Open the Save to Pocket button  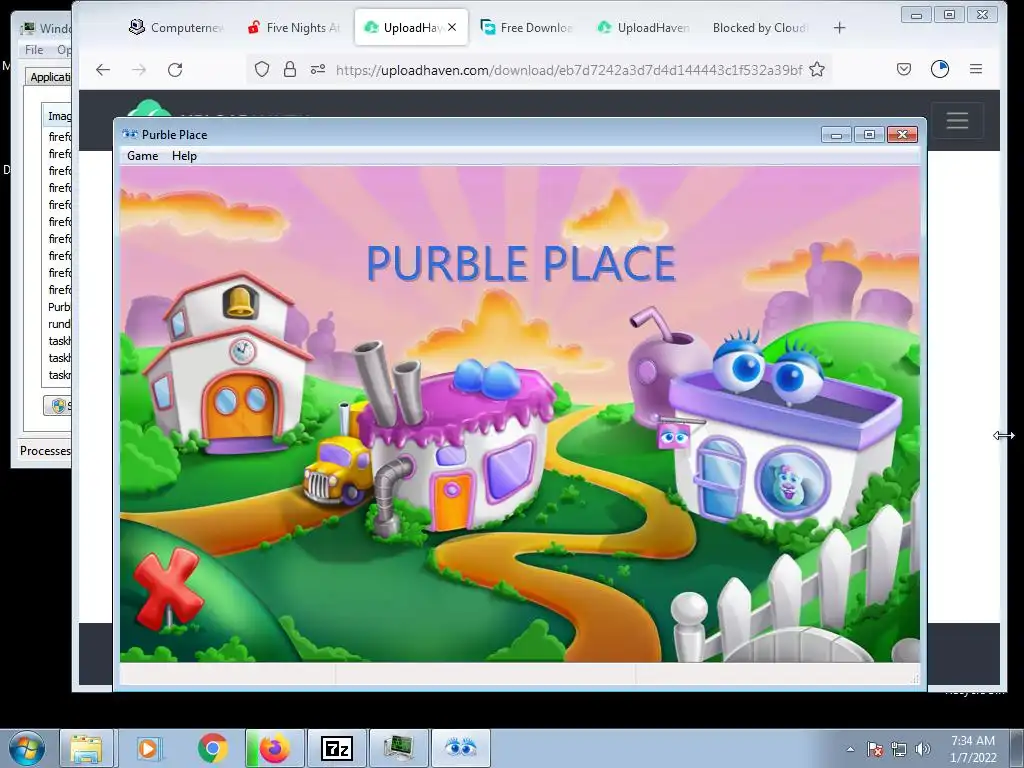(x=904, y=69)
